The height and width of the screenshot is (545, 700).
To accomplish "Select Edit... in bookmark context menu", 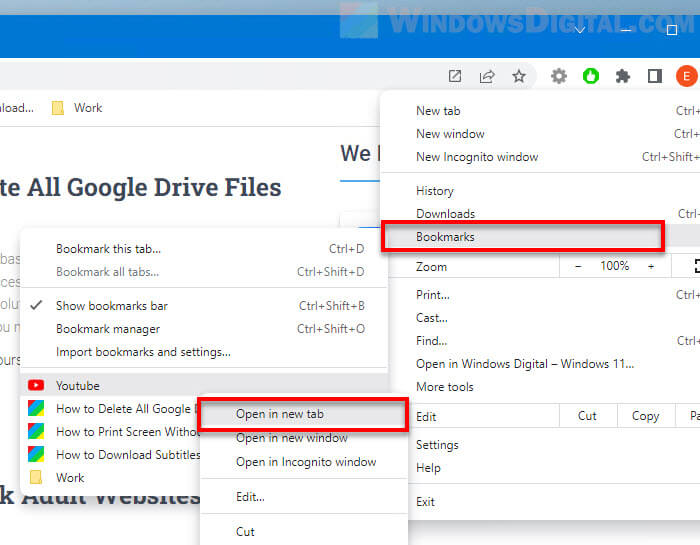I will pos(304,497).
